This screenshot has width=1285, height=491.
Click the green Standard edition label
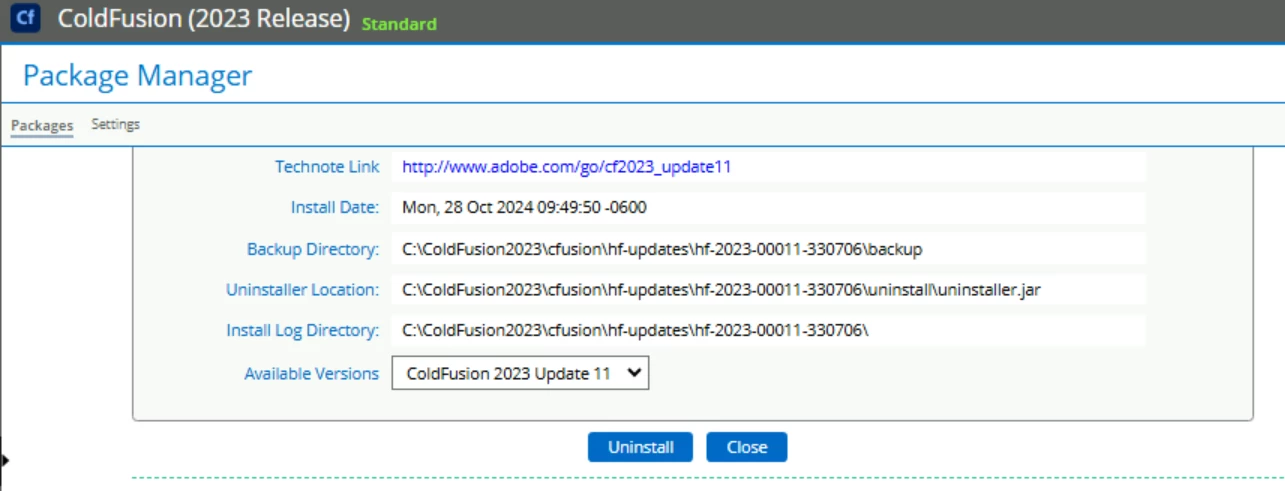[399, 24]
